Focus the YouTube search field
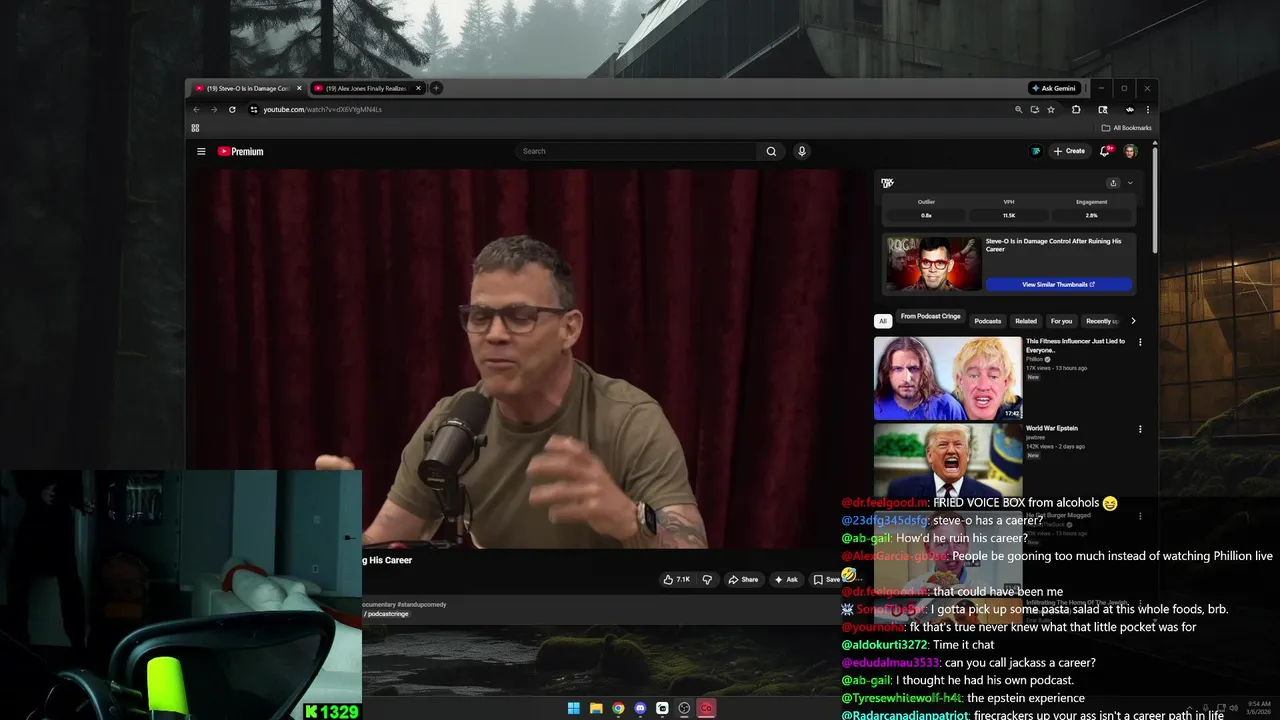Viewport: 1280px width, 720px height. click(x=637, y=151)
